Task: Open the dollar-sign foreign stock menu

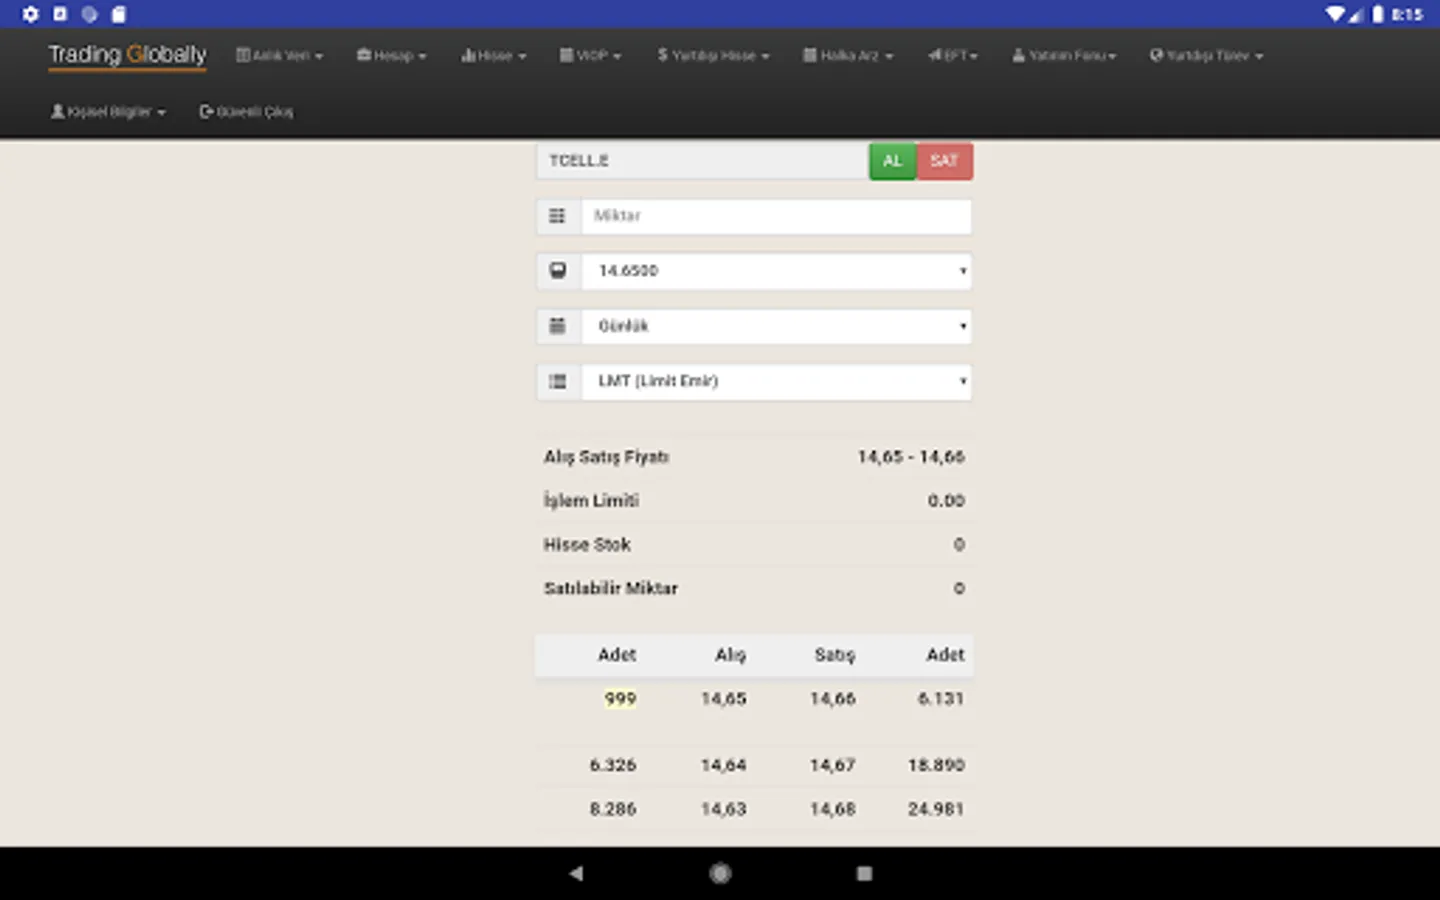Action: 714,56
